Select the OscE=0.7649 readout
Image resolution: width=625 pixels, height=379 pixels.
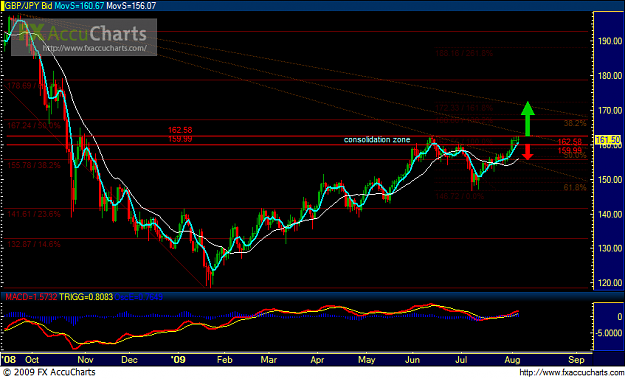point(139,297)
